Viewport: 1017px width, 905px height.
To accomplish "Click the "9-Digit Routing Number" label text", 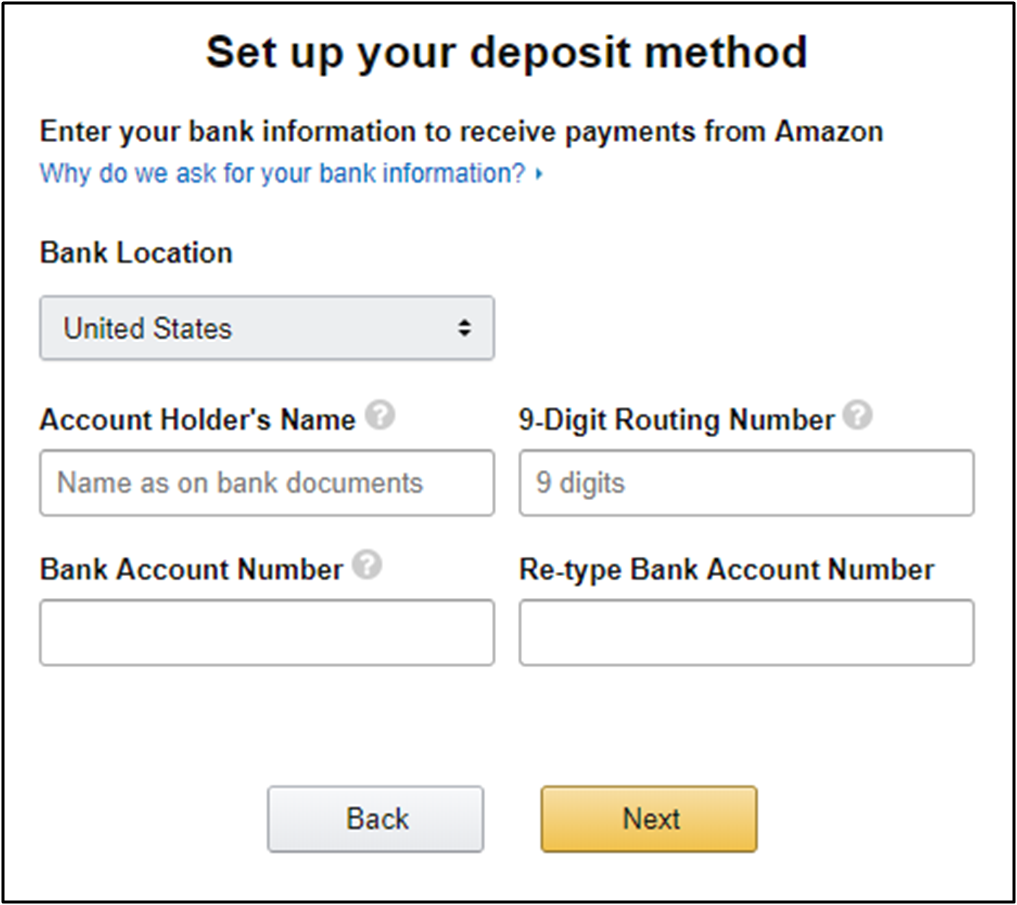I will coord(676,420).
